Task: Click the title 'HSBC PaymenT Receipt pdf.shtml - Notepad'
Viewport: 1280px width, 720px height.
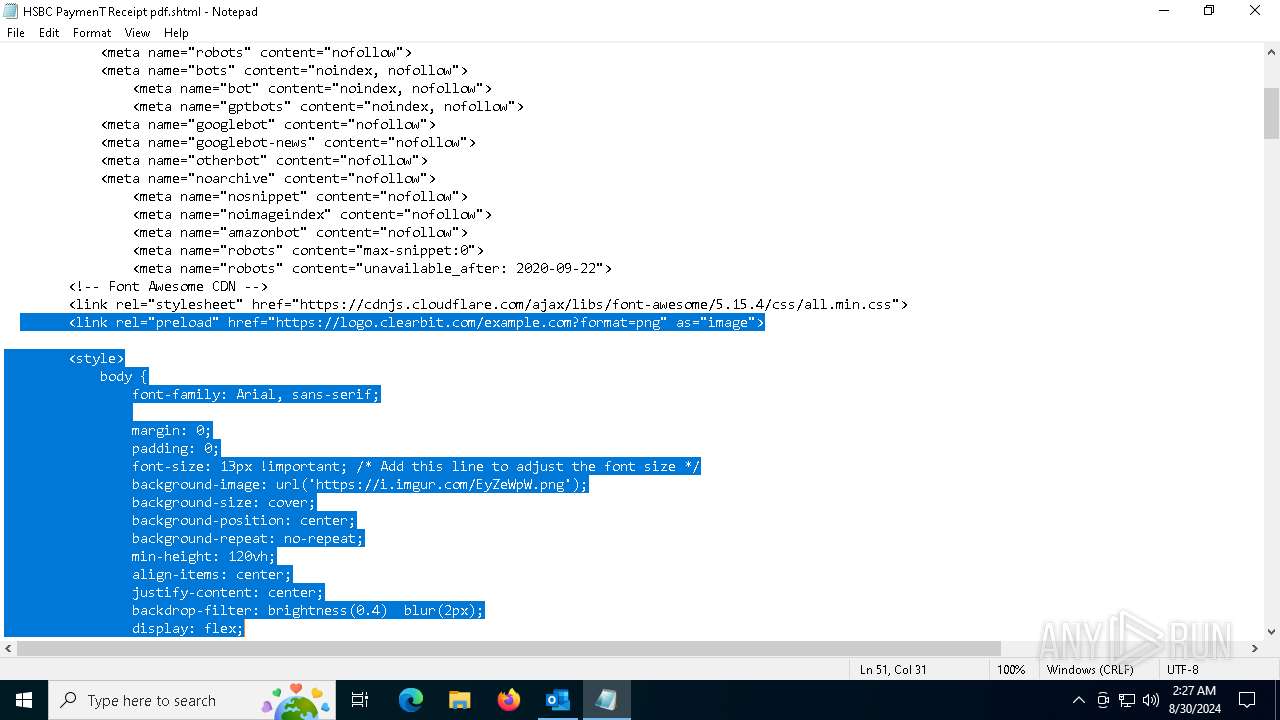Action: 140,12
